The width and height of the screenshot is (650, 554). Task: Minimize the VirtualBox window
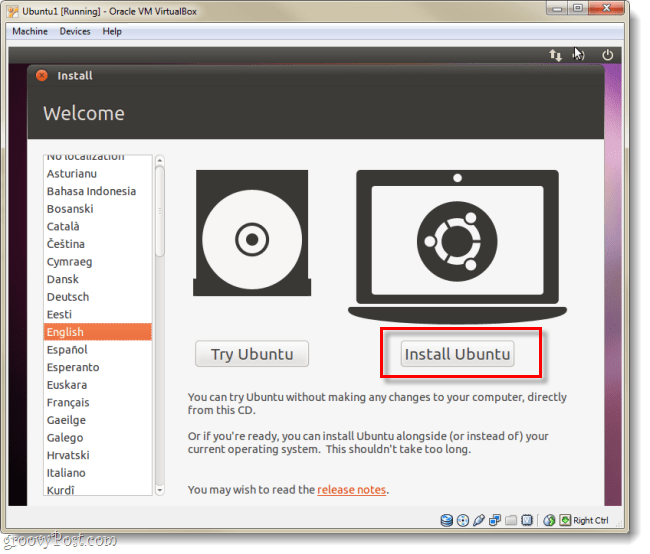557,8
